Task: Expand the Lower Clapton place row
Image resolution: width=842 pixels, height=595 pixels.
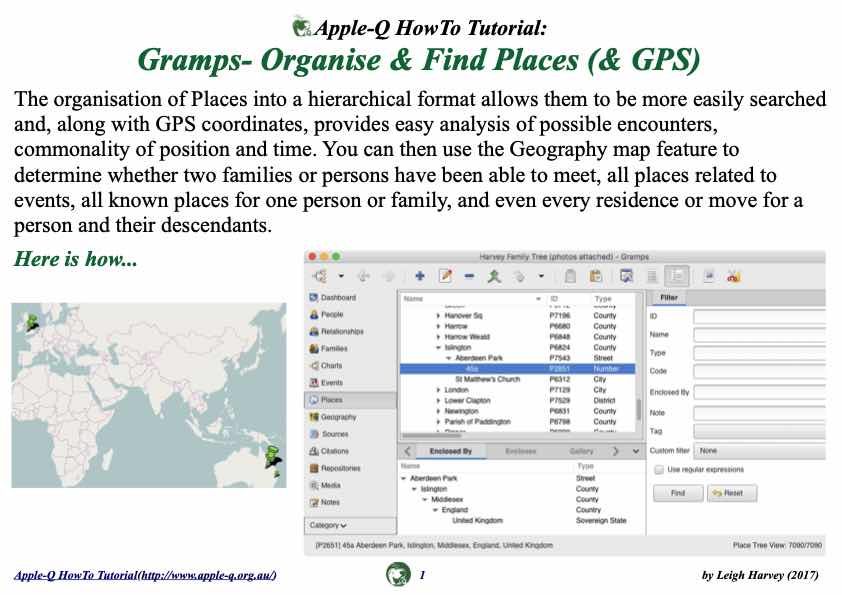Action: pyautogui.click(x=438, y=401)
